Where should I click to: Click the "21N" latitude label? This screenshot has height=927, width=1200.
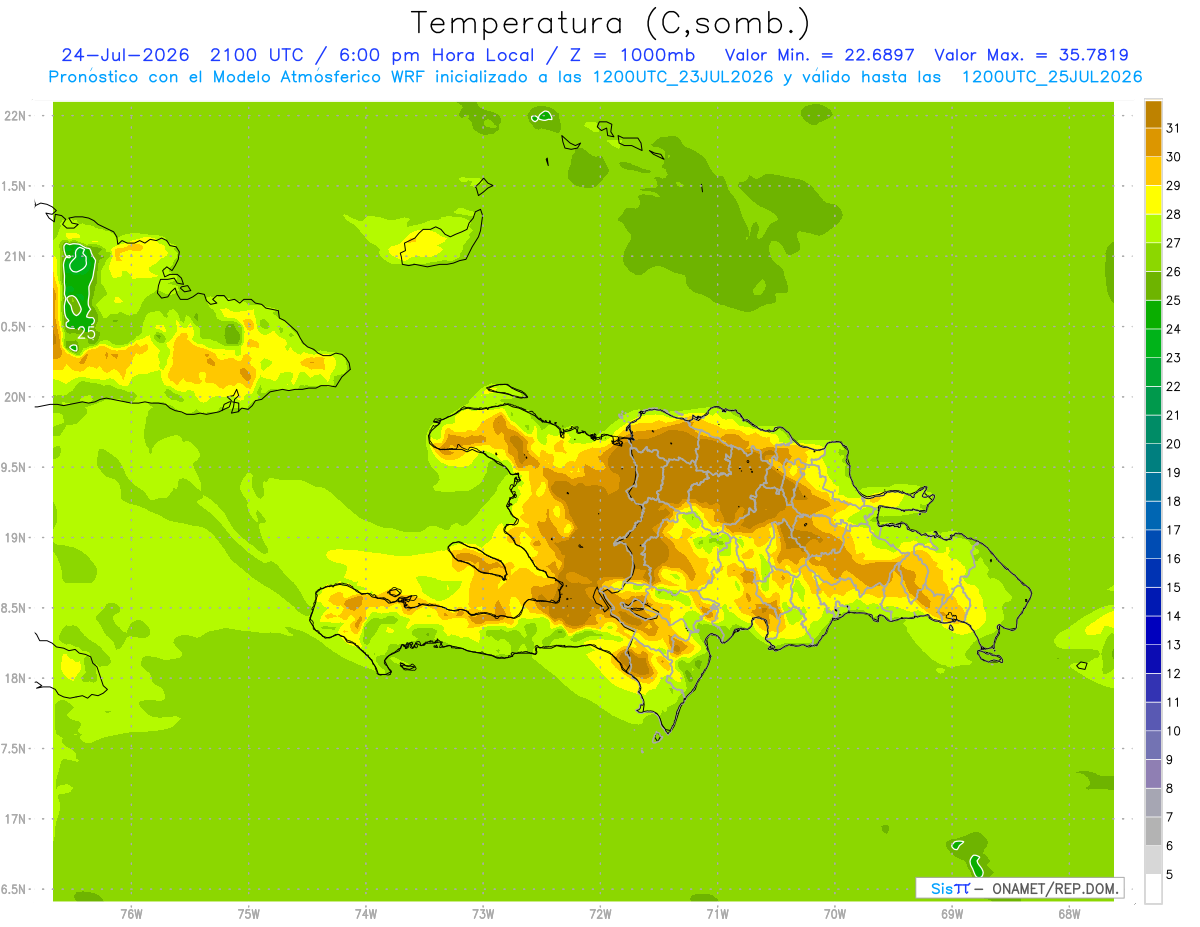(16, 256)
